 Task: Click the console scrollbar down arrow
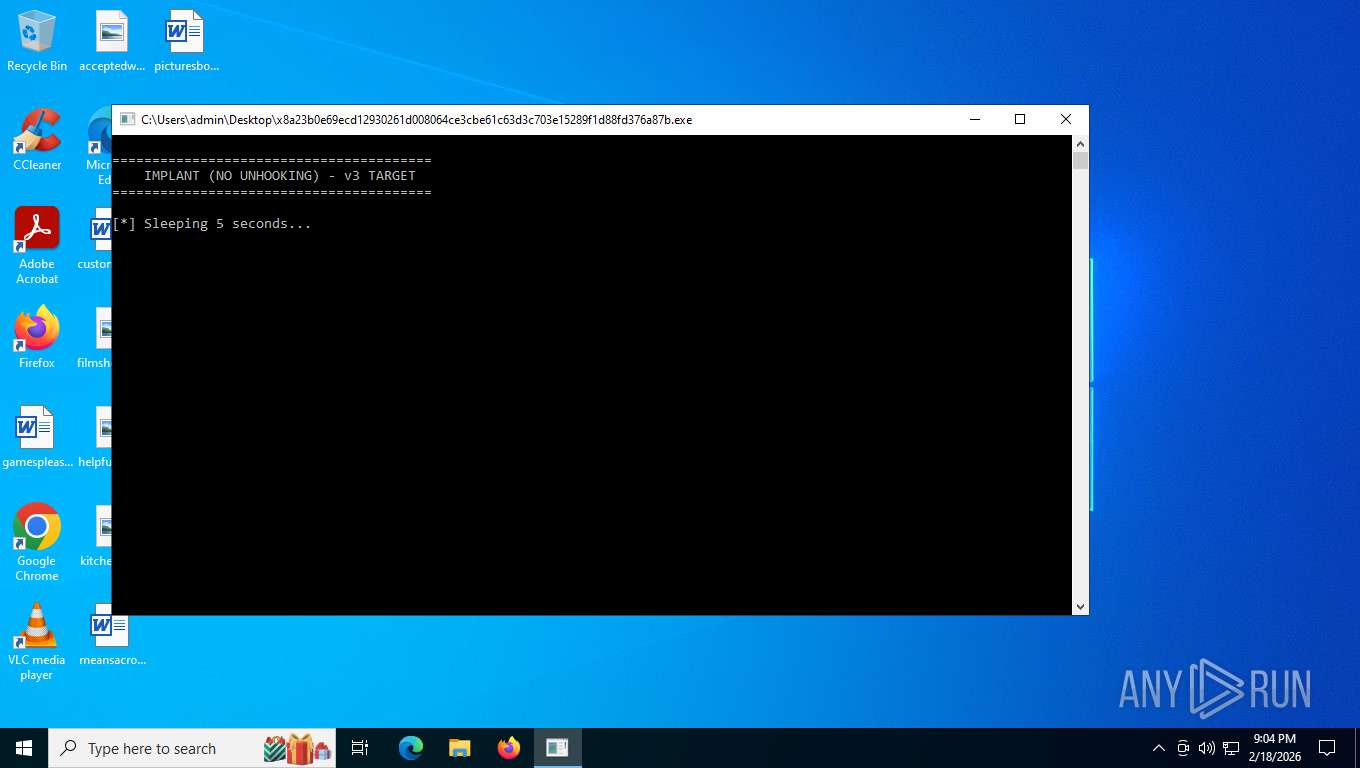click(x=1080, y=607)
